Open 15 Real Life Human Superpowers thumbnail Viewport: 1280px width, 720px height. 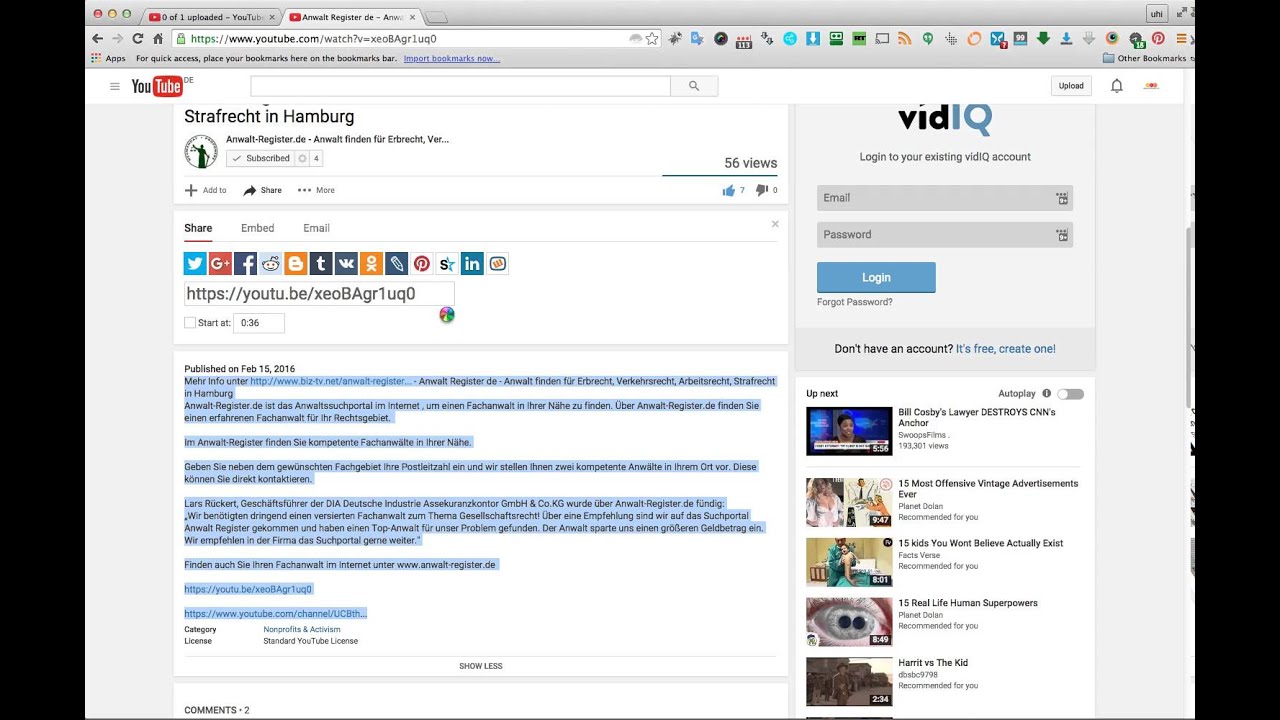pyautogui.click(x=849, y=622)
